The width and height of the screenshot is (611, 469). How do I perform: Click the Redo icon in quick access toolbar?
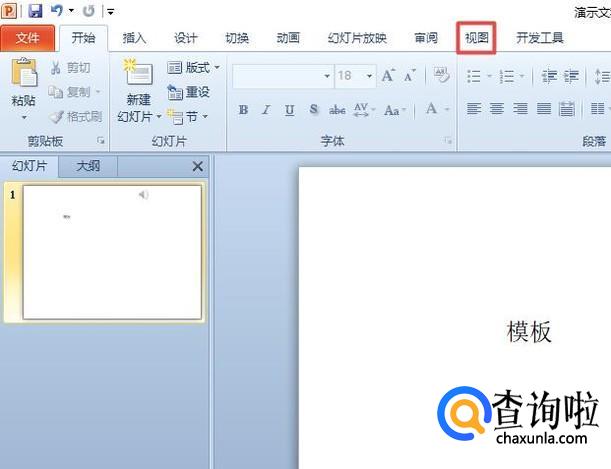[89, 11]
